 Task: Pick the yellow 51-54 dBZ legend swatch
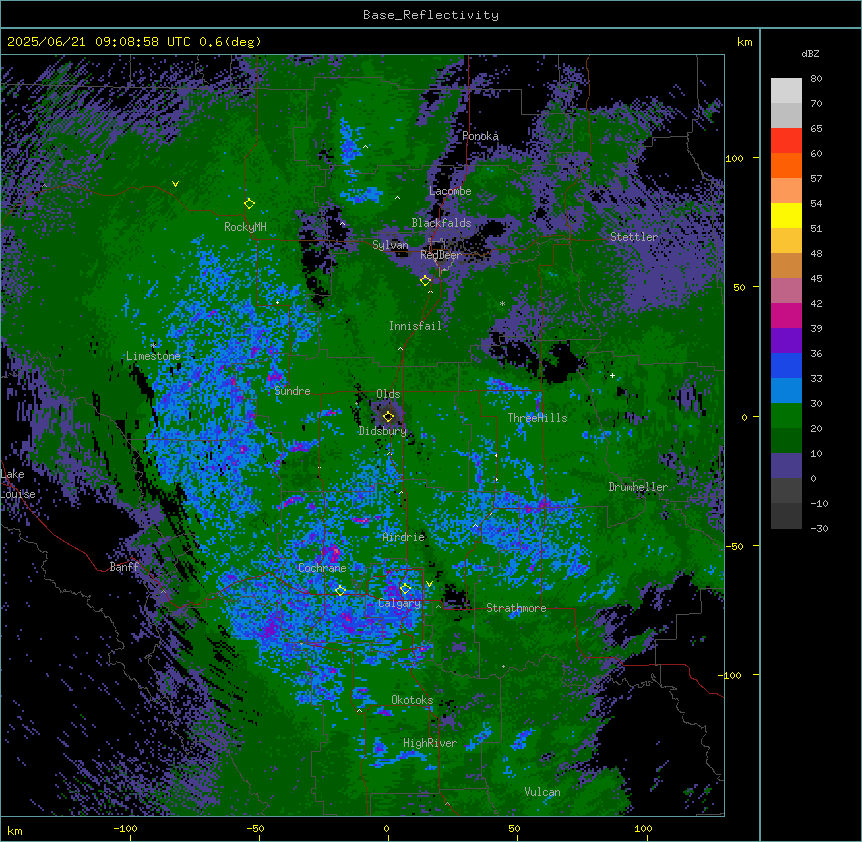pyautogui.click(x=786, y=216)
